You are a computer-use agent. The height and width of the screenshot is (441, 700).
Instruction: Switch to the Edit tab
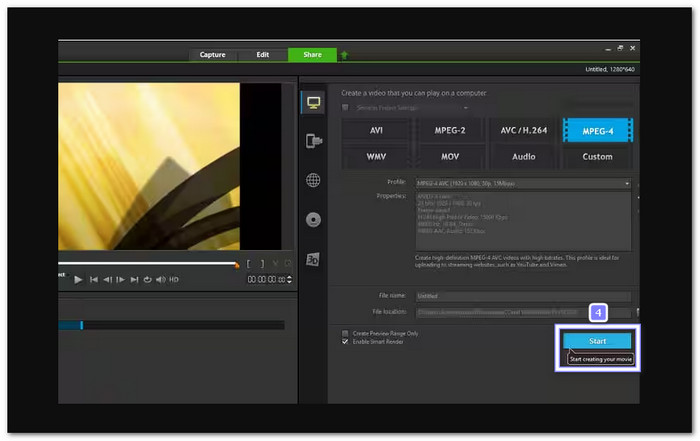click(x=261, y=55)
